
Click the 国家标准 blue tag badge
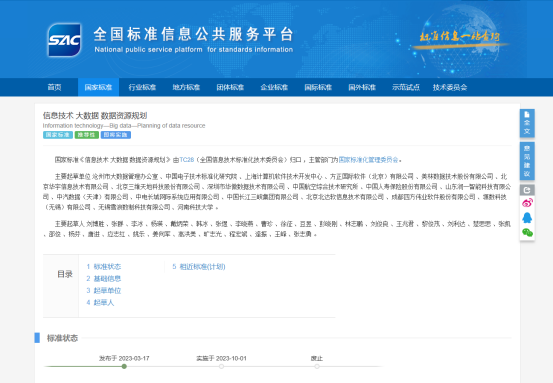(x=58, y=135)
